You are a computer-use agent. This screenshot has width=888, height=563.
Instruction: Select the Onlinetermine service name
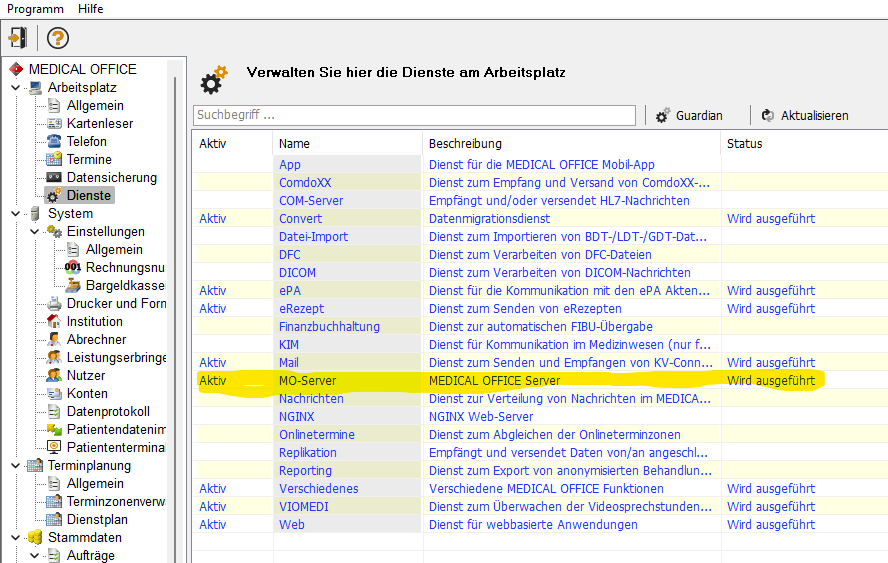[x=317, y=434]
